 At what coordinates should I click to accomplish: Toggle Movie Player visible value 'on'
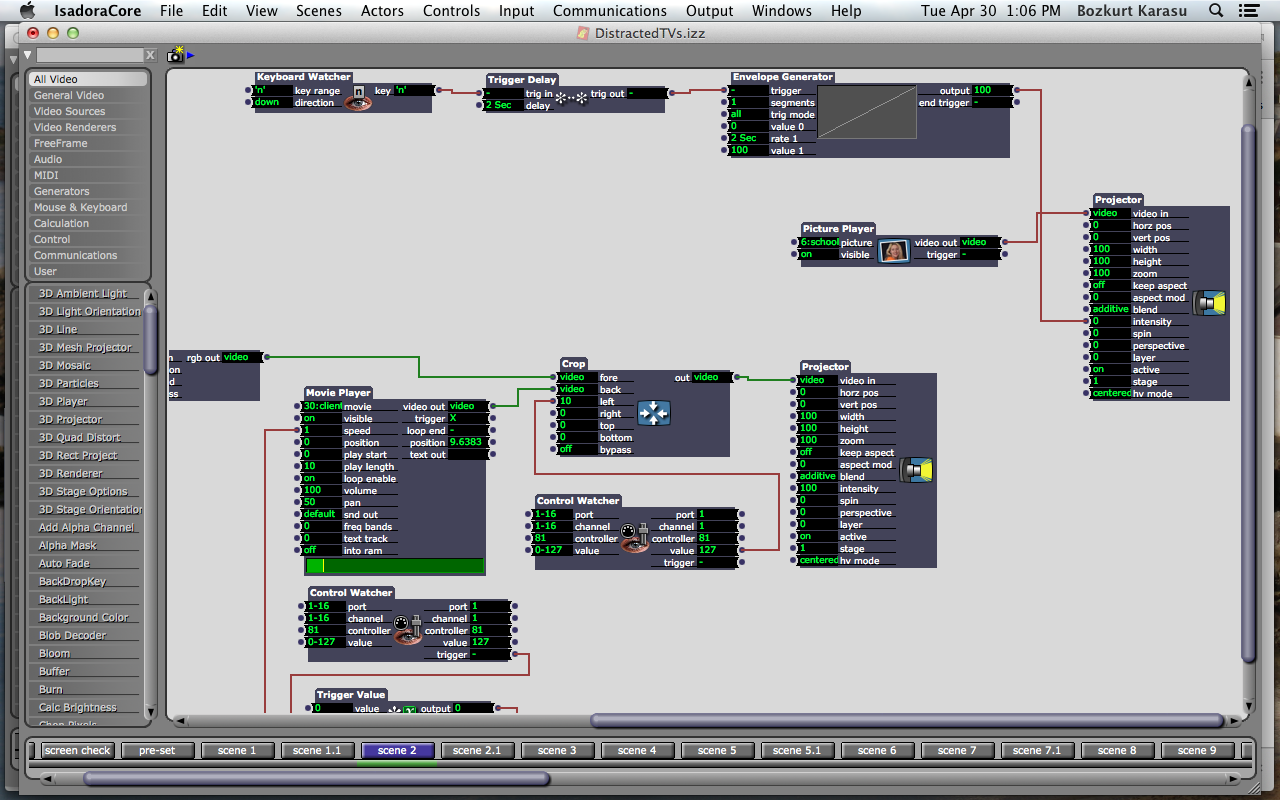(x=321, y=419)
